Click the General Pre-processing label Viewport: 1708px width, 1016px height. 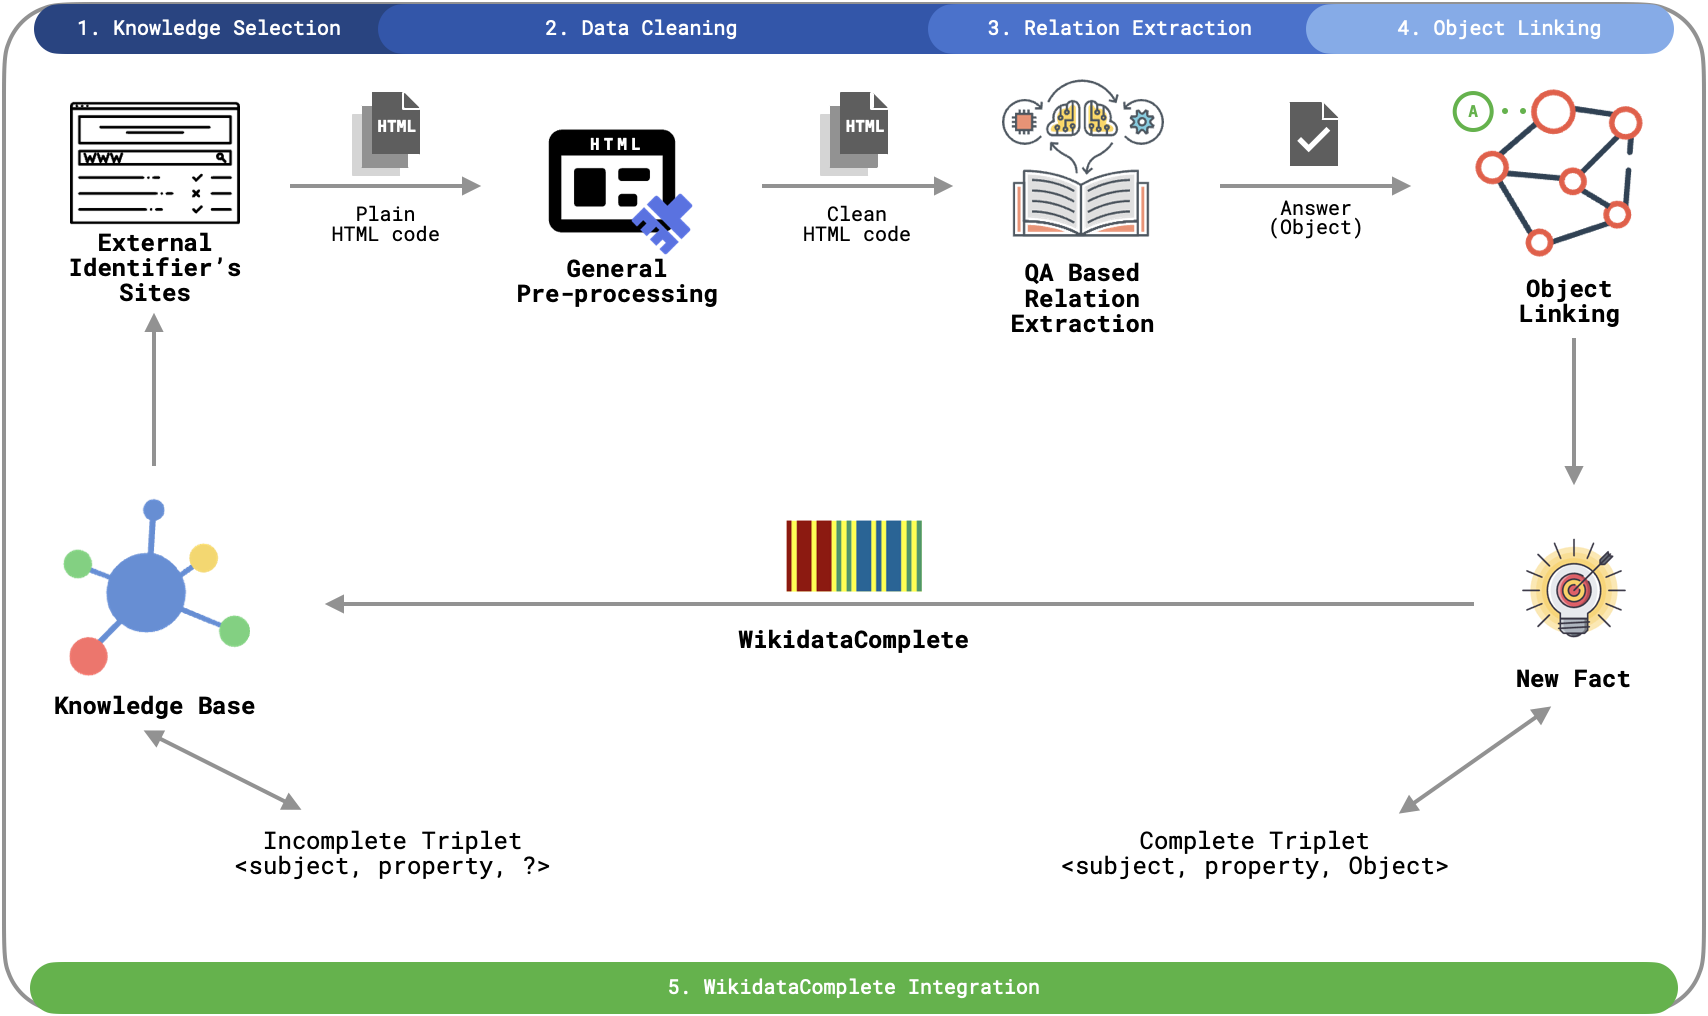click(x=617, y=281)
